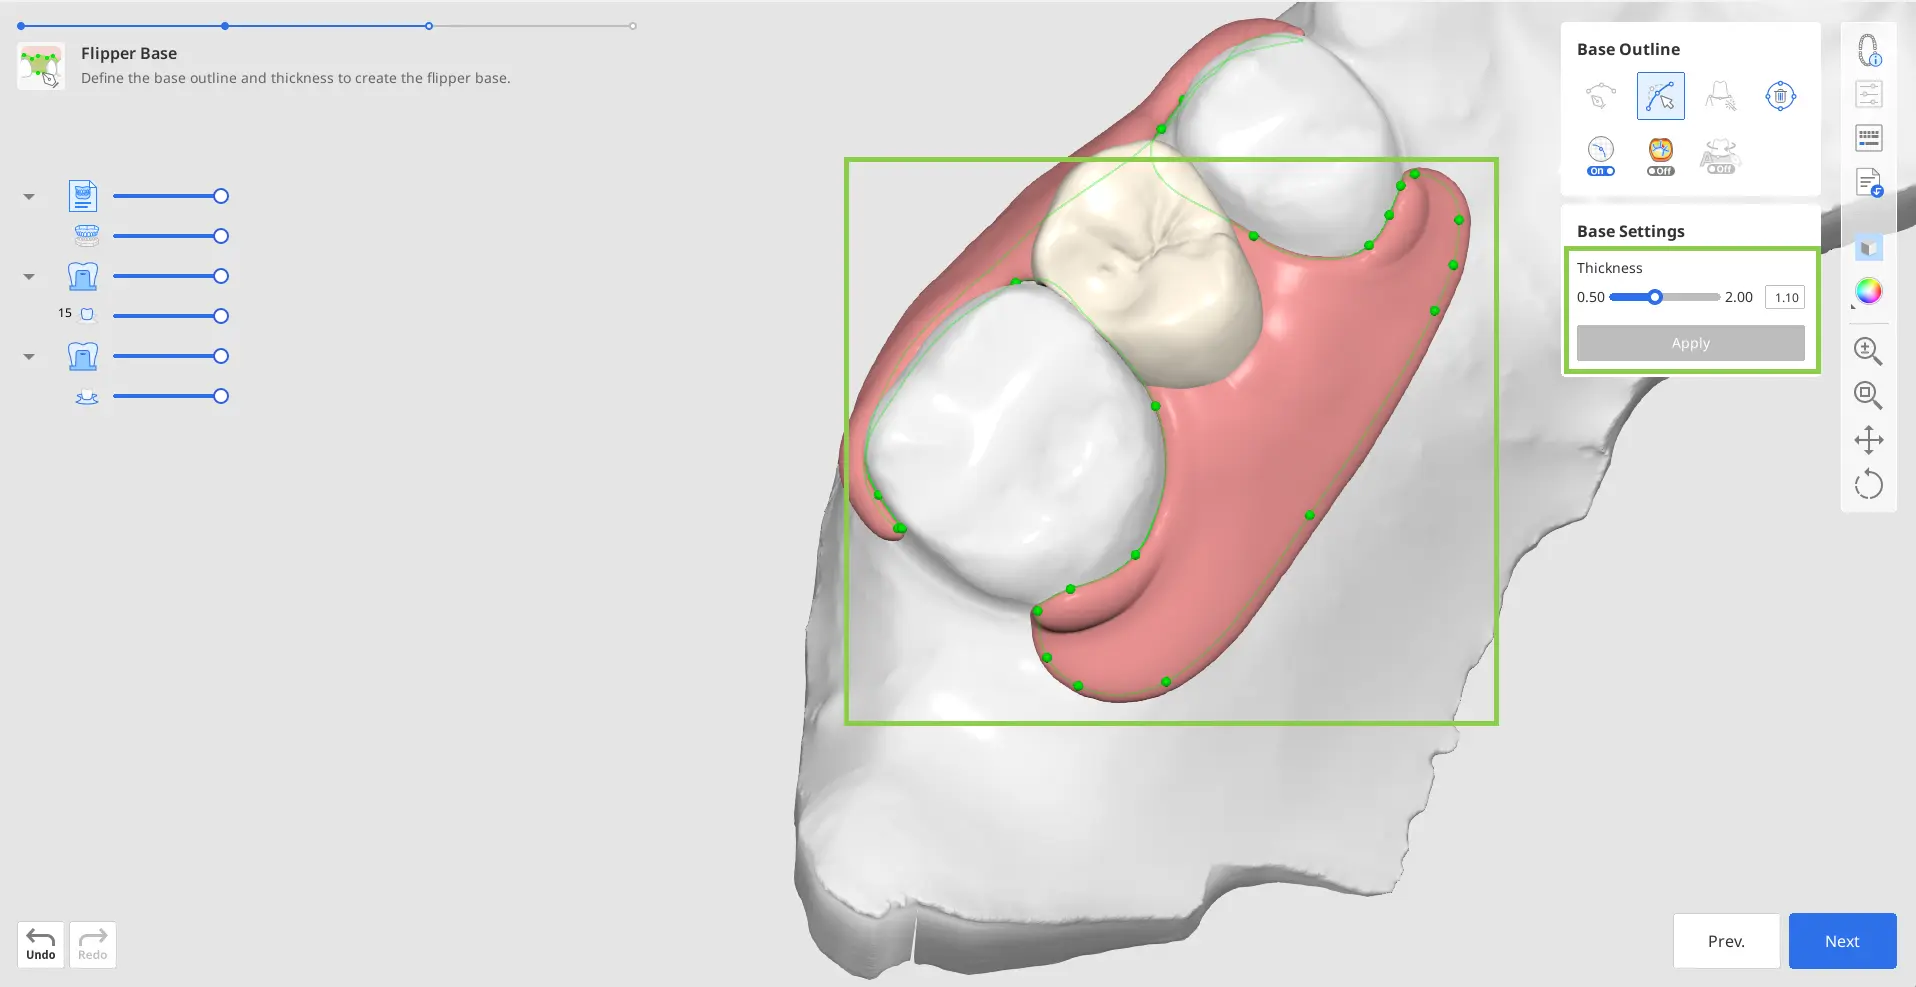The width and height of the screenshot is (1916, 987).
Task: Click opacity slider for scan document row
Action: click(171, 196)
